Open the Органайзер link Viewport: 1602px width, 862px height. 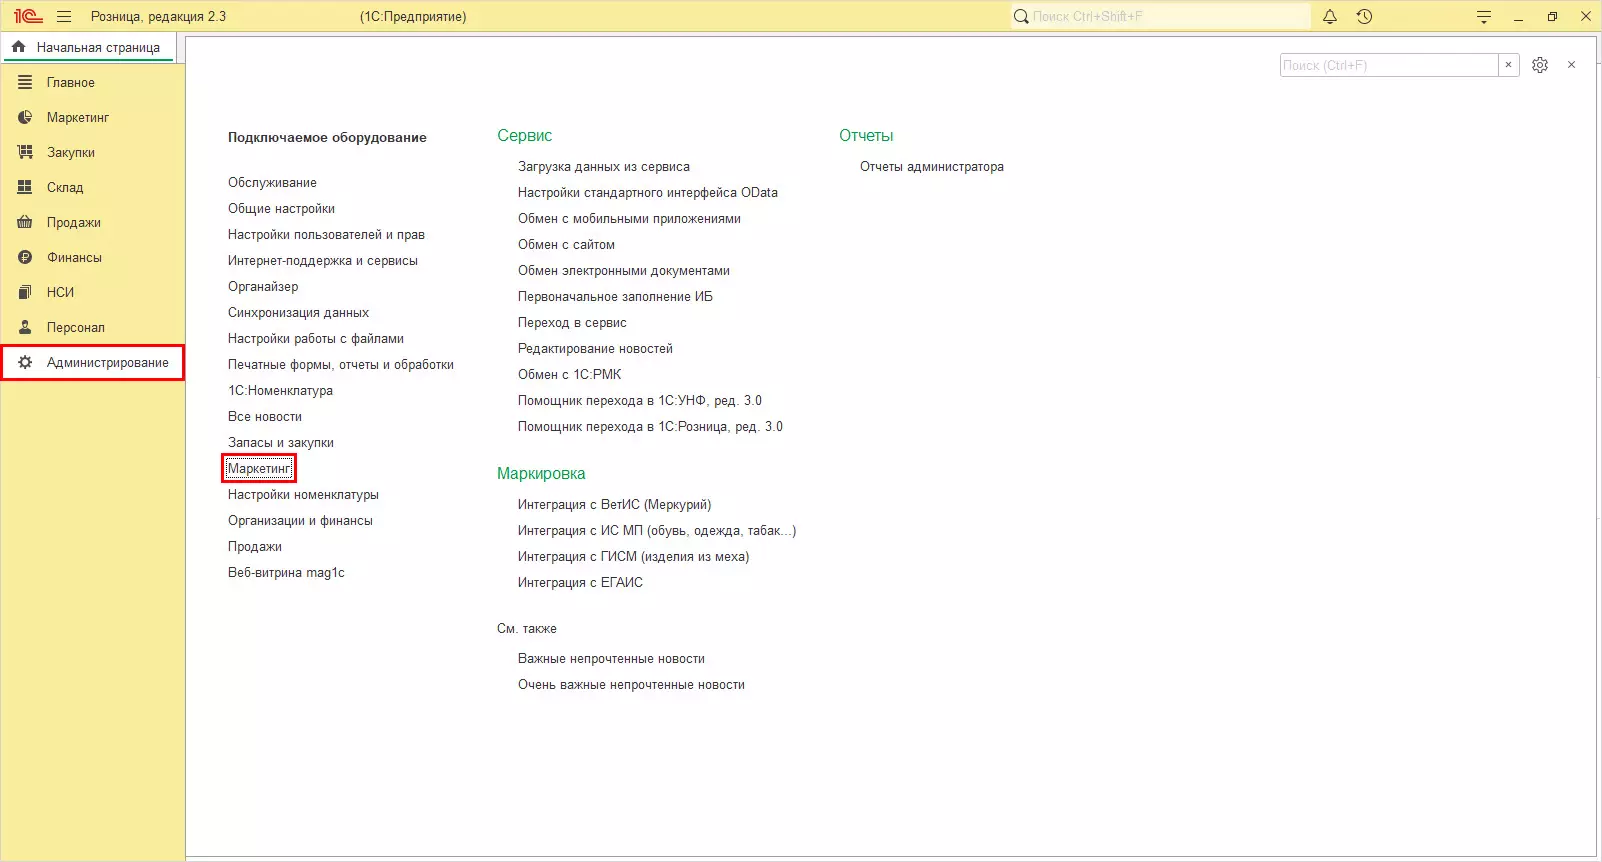(263, 287)
